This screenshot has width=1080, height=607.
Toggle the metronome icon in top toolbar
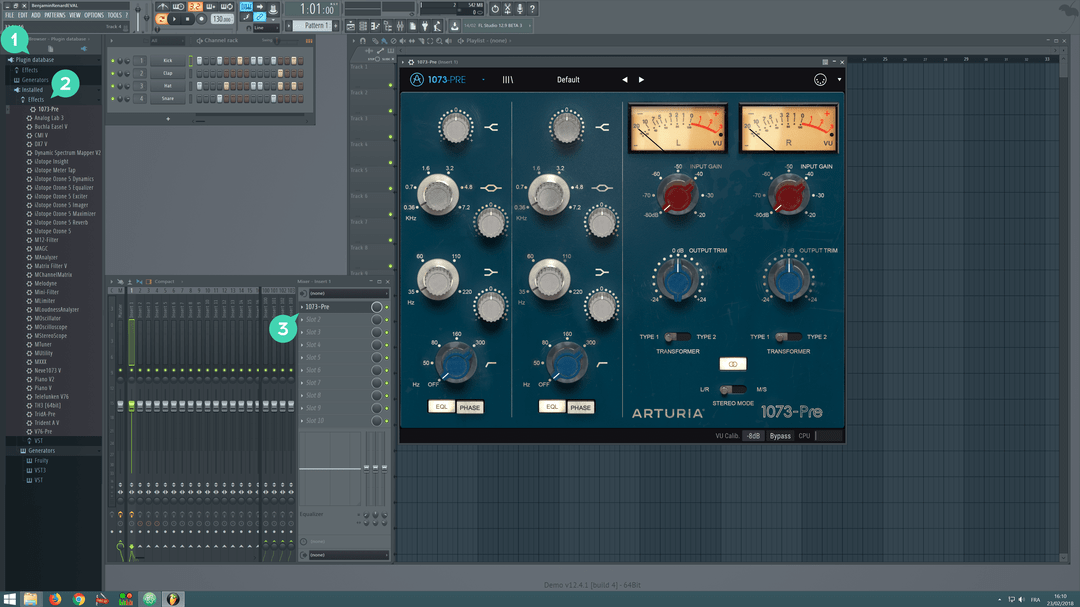162,6
